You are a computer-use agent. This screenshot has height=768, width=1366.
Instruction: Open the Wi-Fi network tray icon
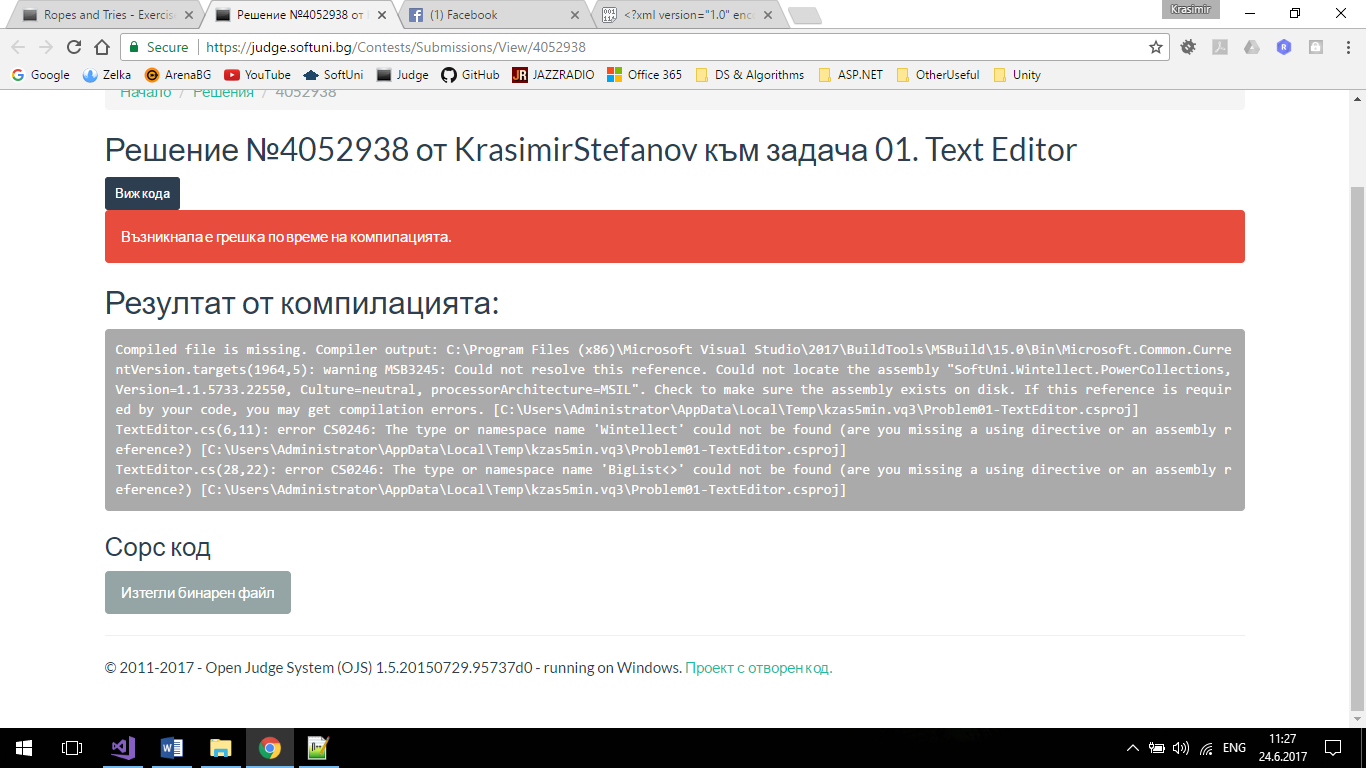(x=1206, y=747)
